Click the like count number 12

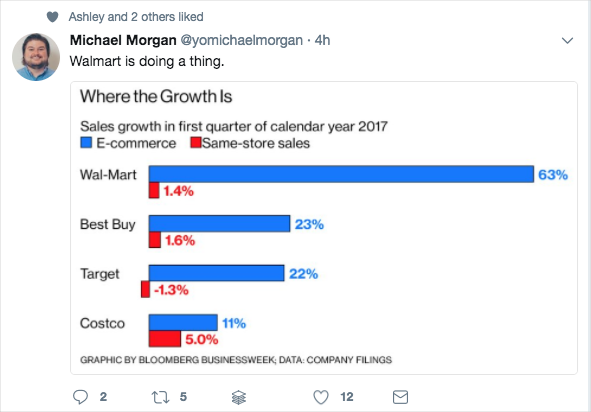(x=347, y=397)
